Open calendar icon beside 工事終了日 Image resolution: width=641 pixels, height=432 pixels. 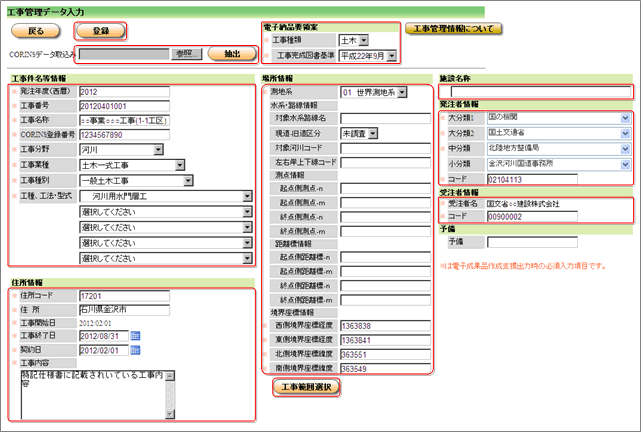(x=135, y=336)
